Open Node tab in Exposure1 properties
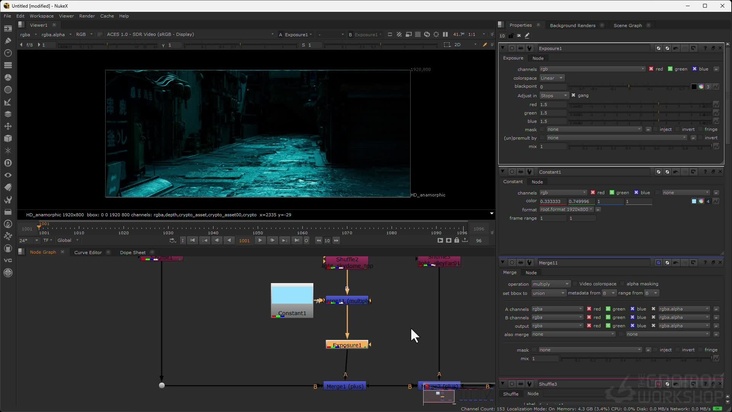 coord(538,58)
